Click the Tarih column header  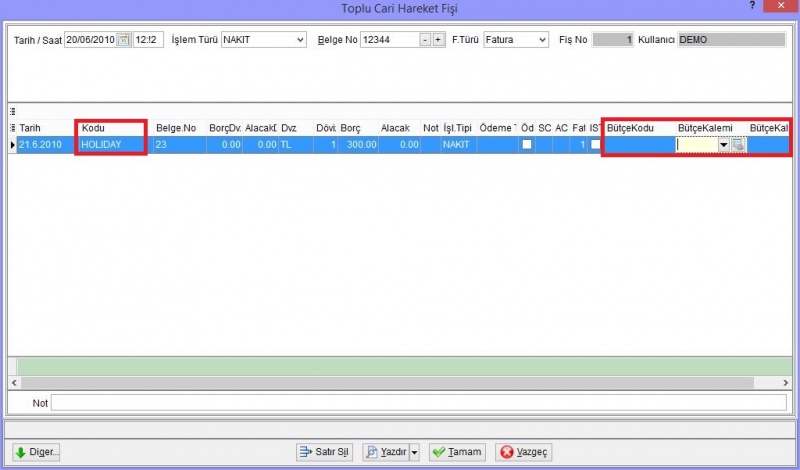coord(46,128)
